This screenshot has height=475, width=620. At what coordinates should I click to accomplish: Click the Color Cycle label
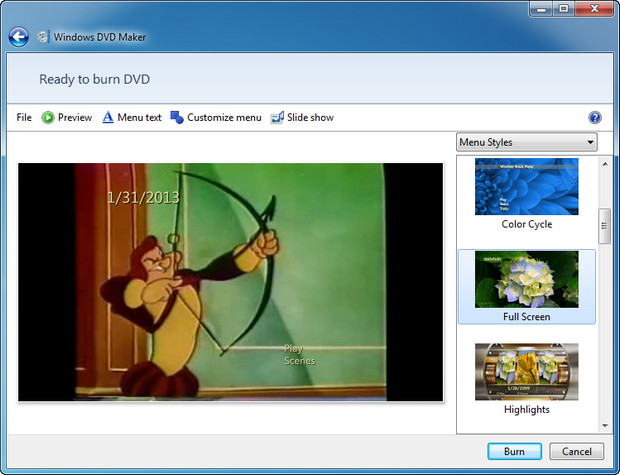(527, 224)
